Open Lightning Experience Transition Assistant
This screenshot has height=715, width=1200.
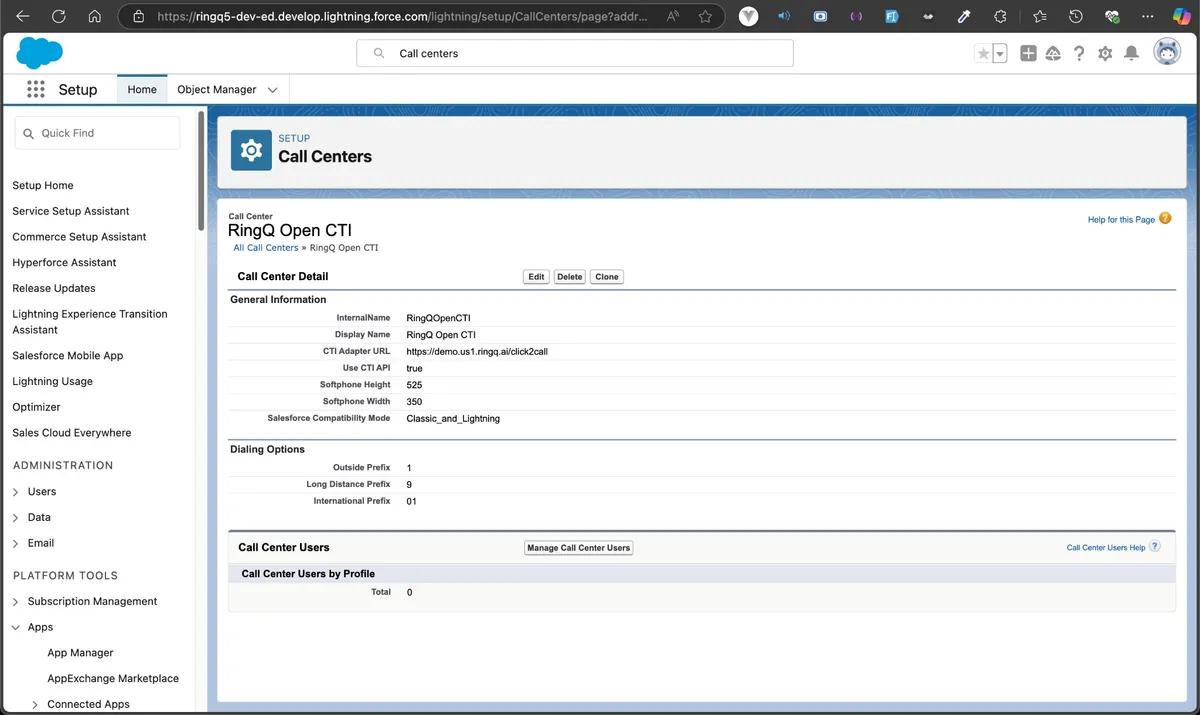tap(90, 322)
